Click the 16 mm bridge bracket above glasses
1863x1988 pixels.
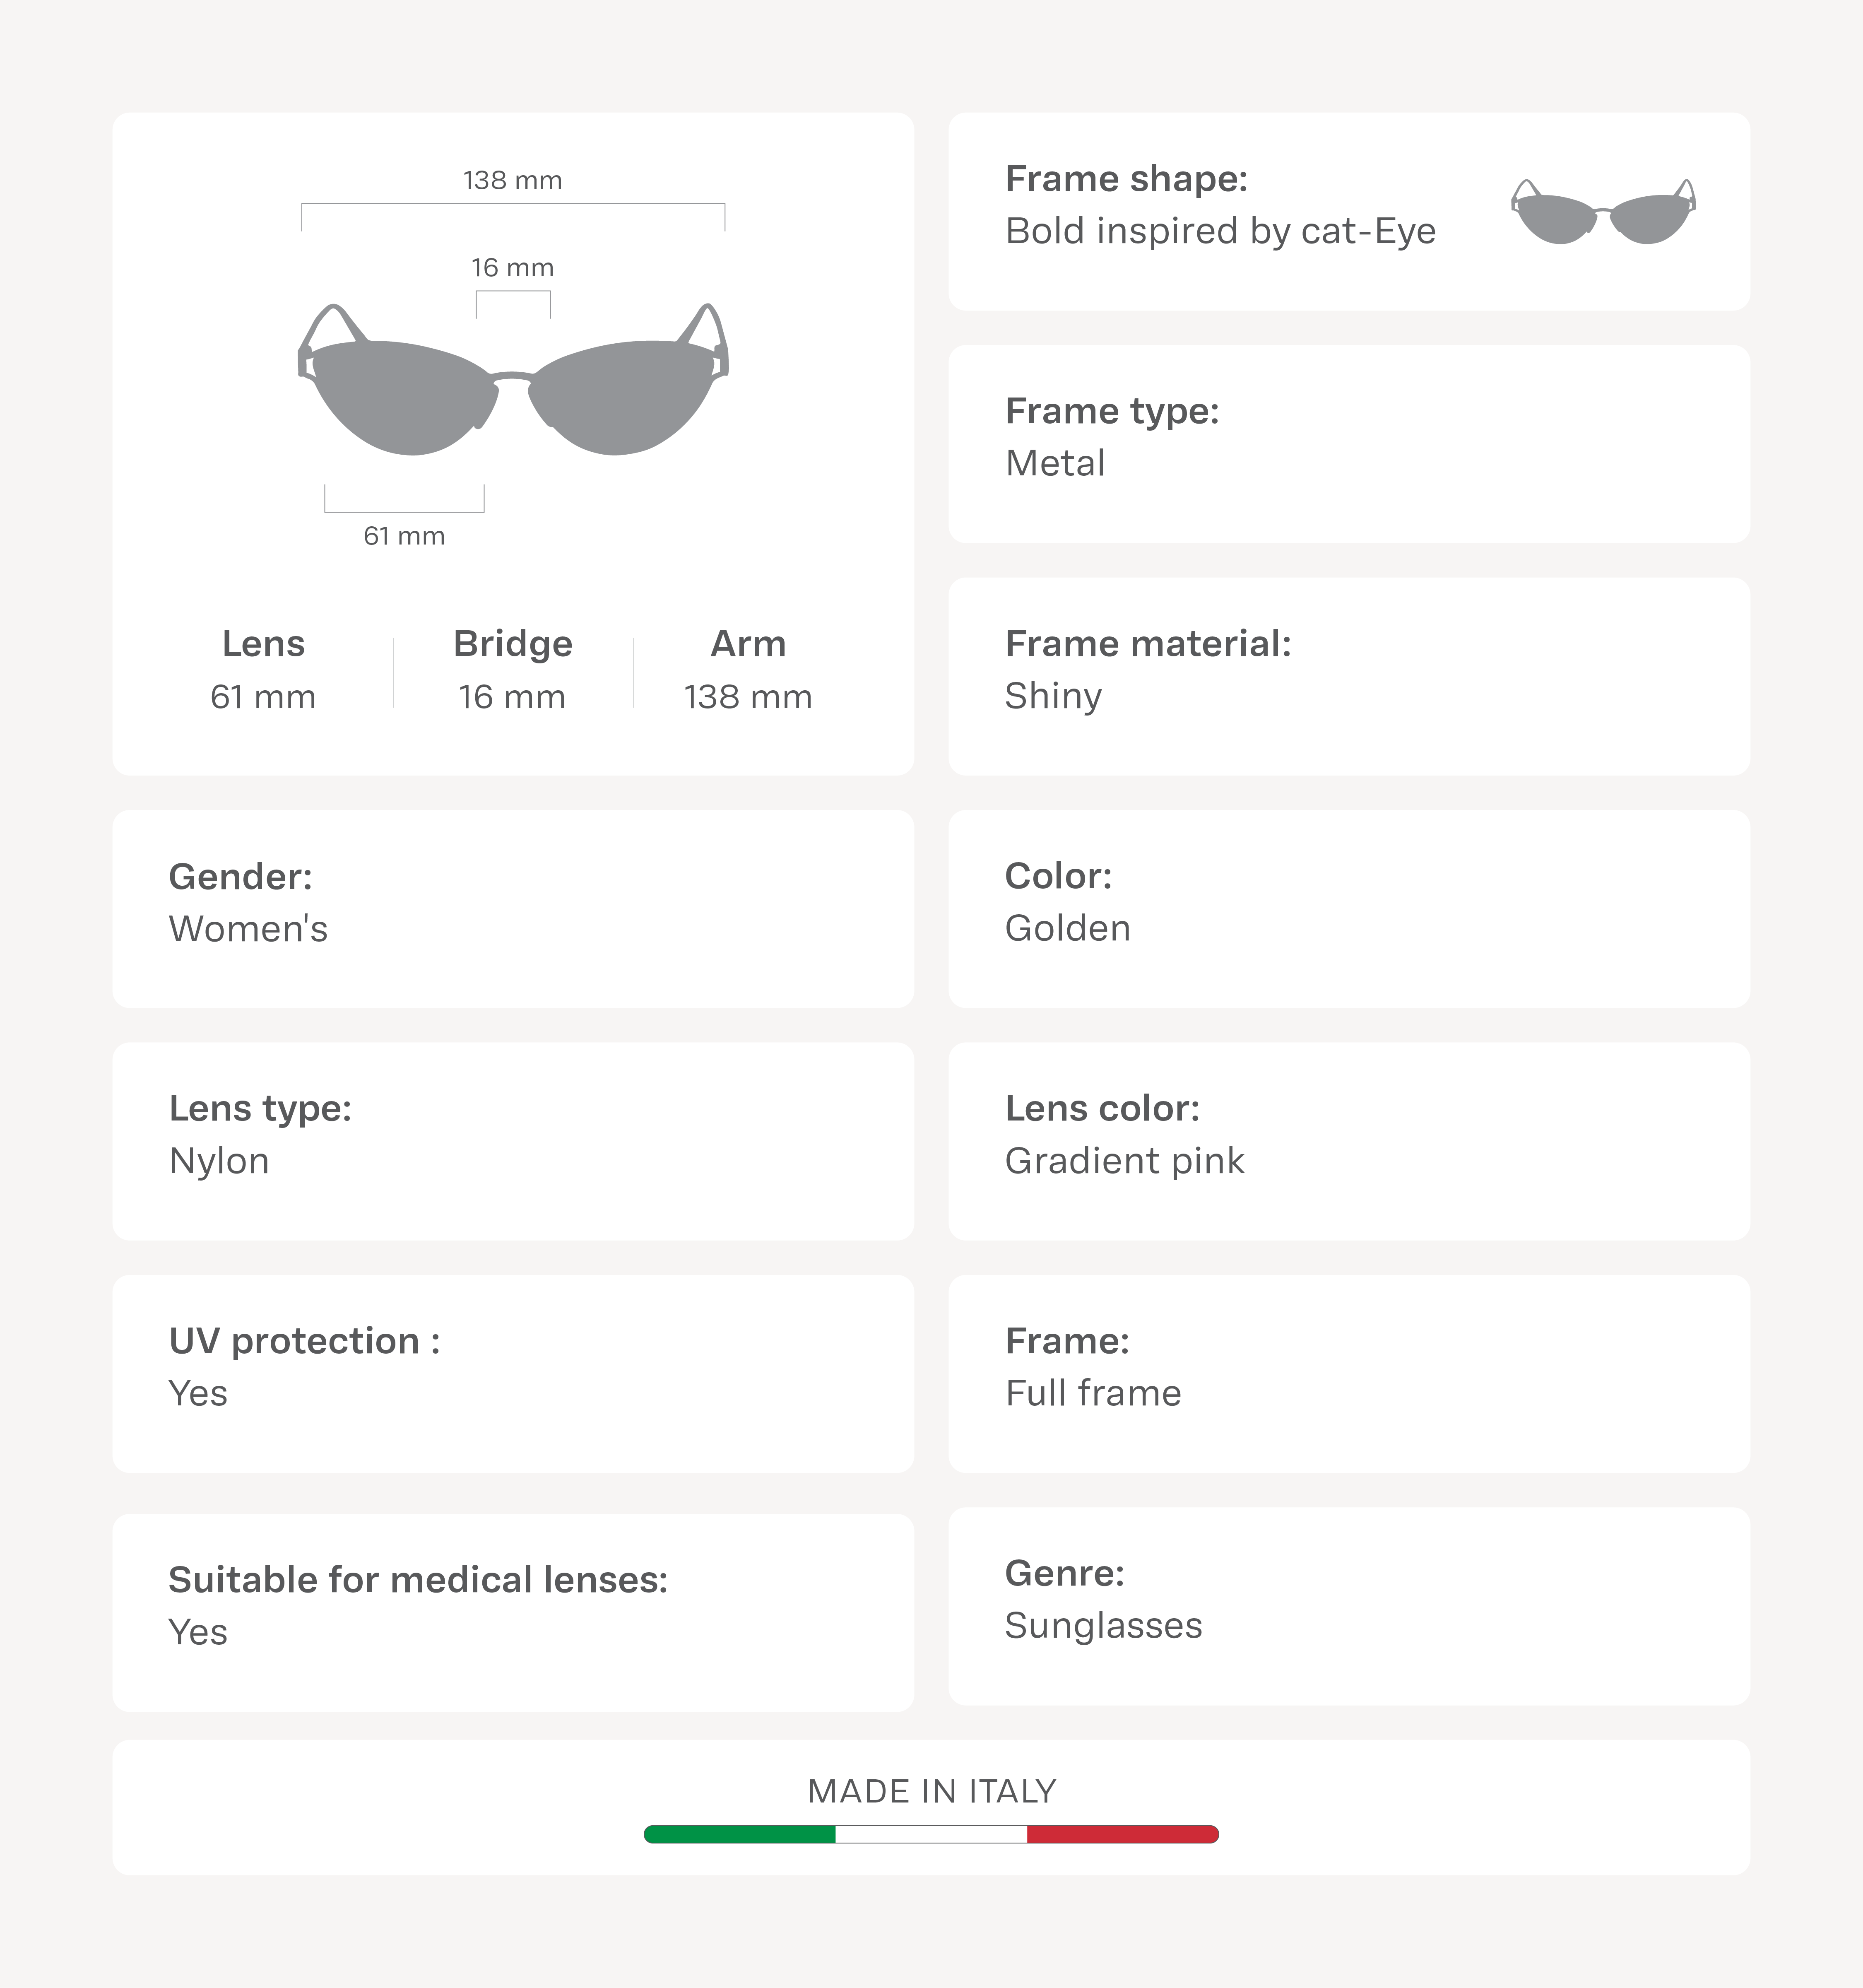click(x=513, y=292)
